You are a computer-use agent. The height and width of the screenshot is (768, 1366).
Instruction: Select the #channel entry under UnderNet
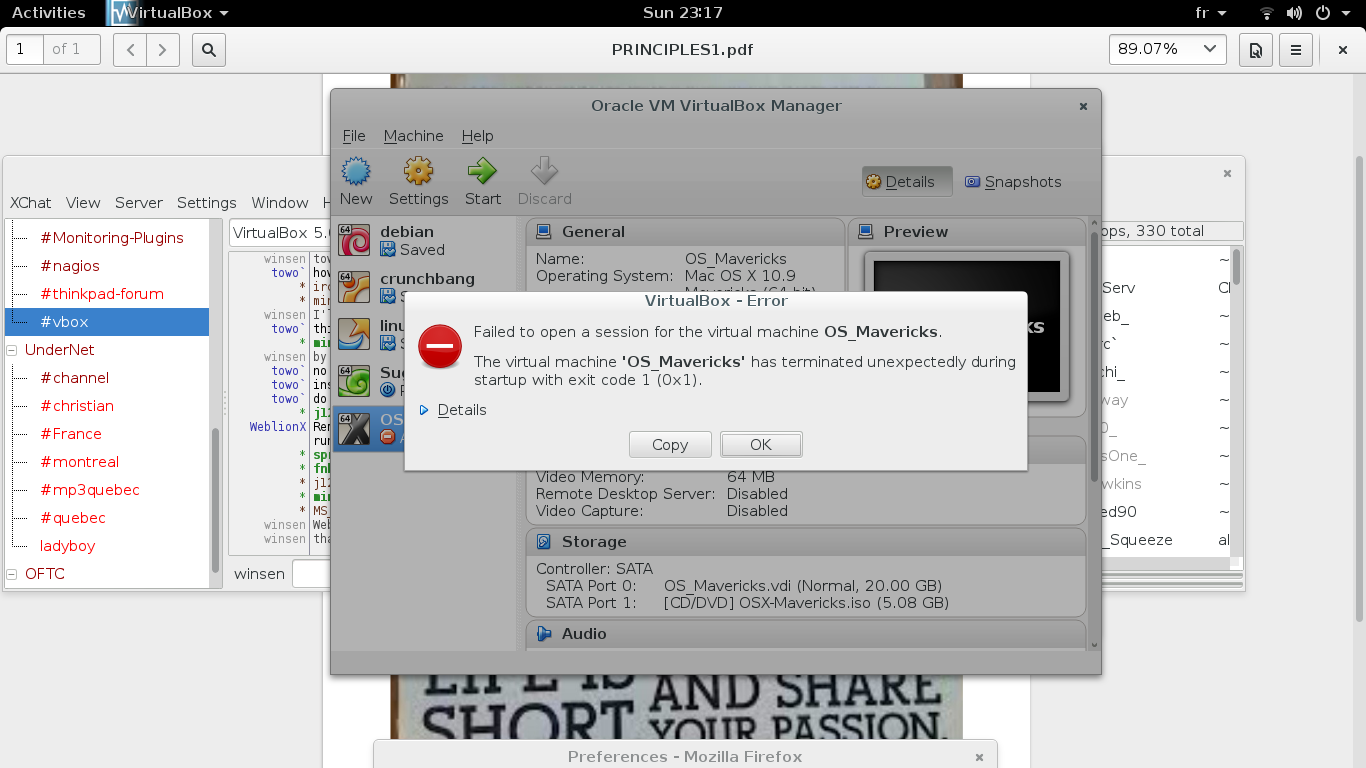74,378
